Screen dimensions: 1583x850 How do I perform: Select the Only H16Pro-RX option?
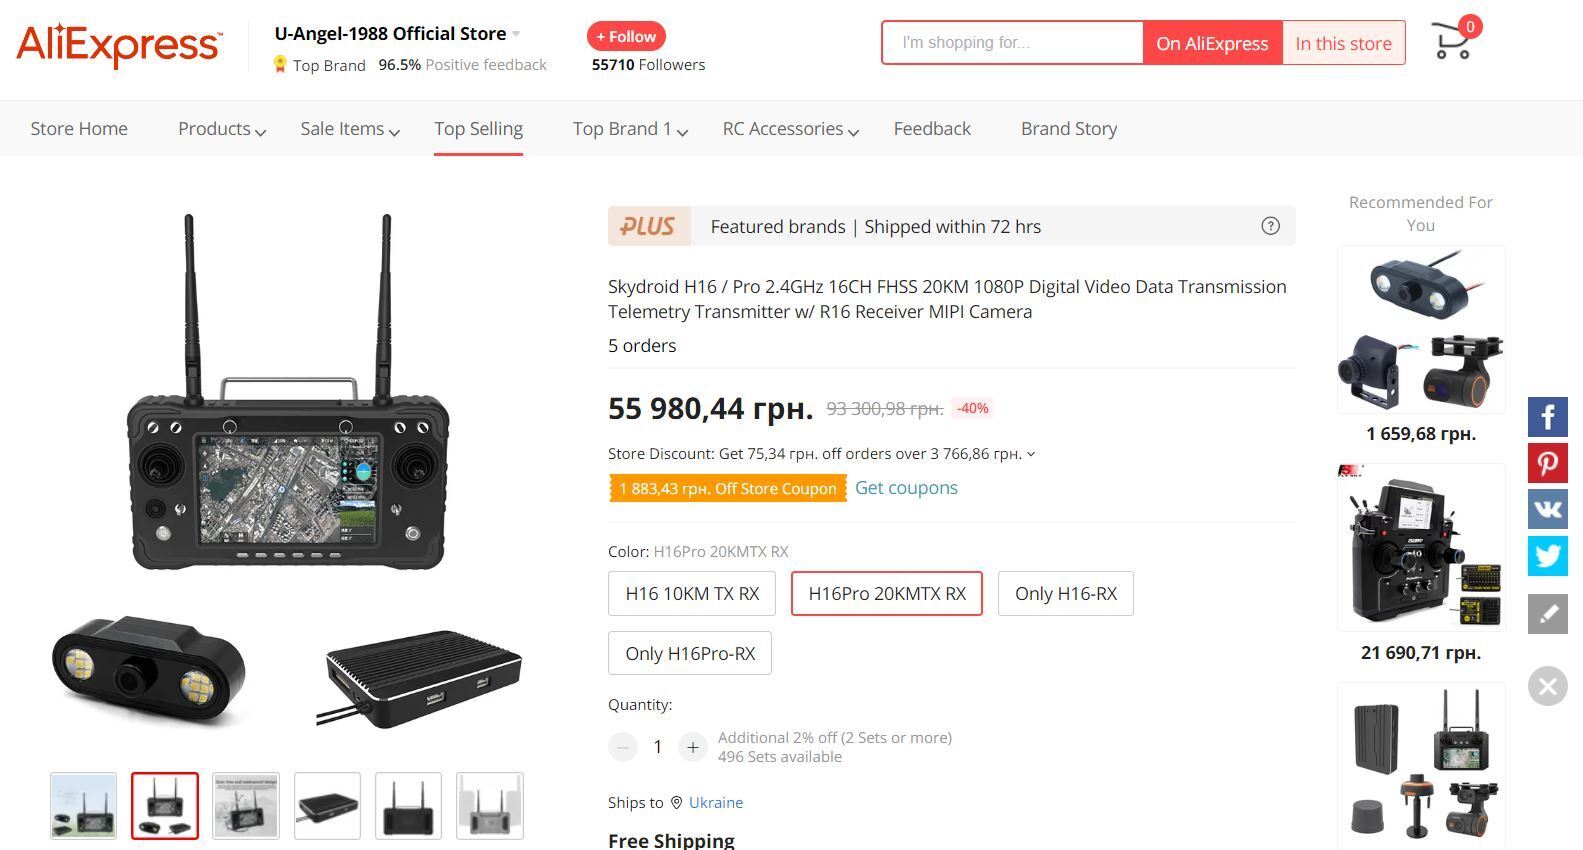pos(690,653)
